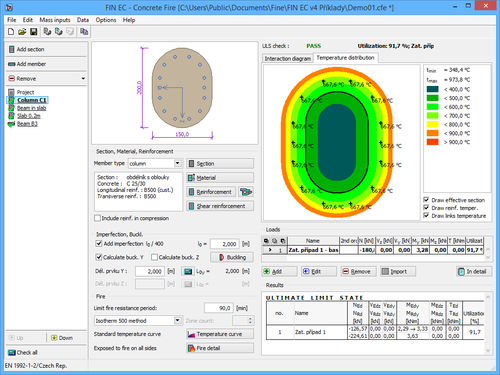Click the dark teal < 400,0 °C swatch
This screenshot has width=500, height=375.
click(432, 89)
